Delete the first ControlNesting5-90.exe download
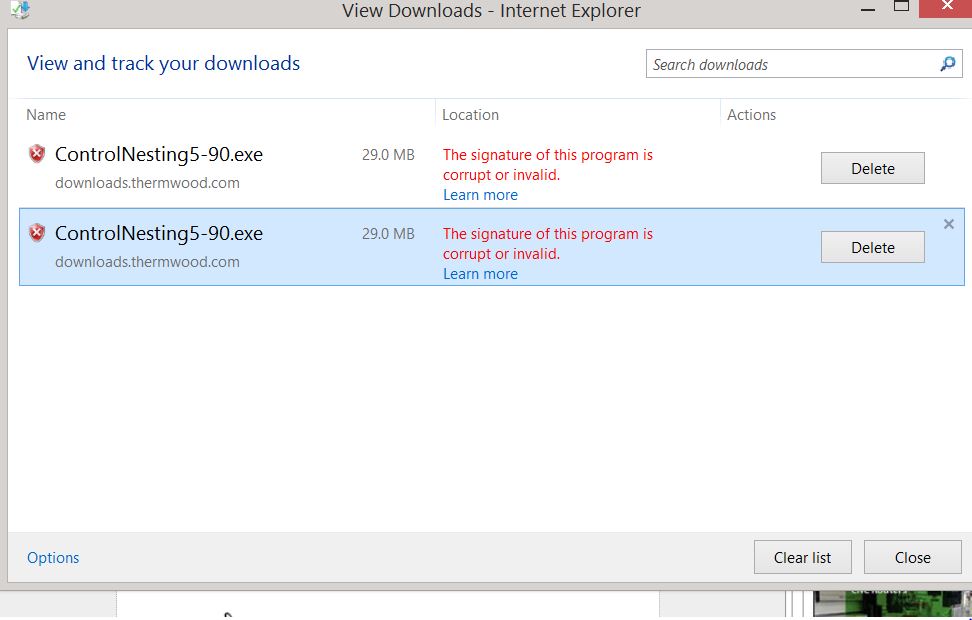The width and height of the screenshot is (972, 620). point(872,168)
